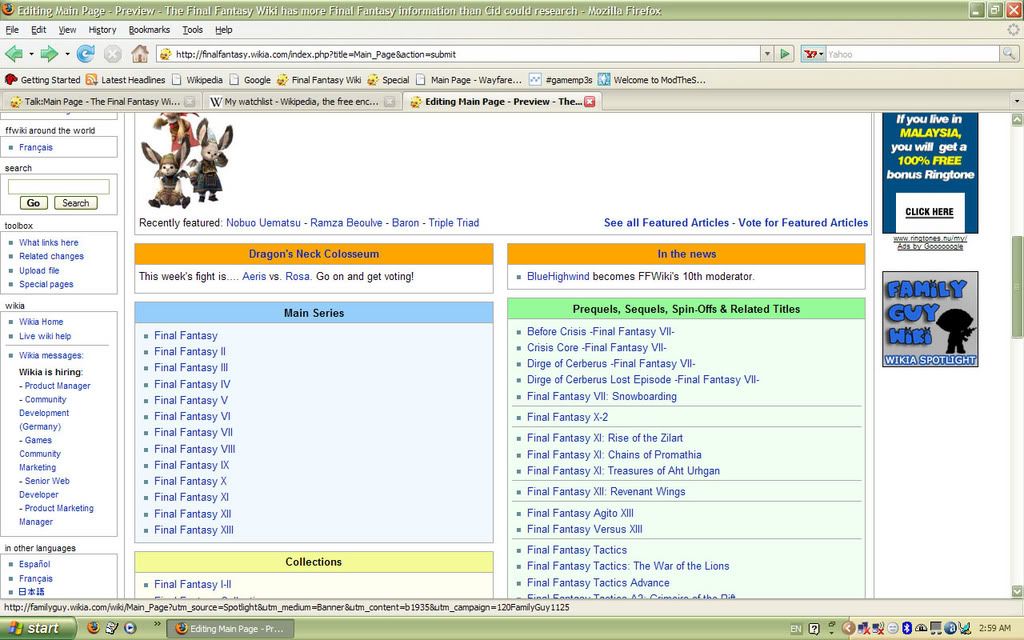1024x640 pixels.
Task: Click the green Go arrow beside address bar
Action: pyautogui.click(x=785, y=54)
